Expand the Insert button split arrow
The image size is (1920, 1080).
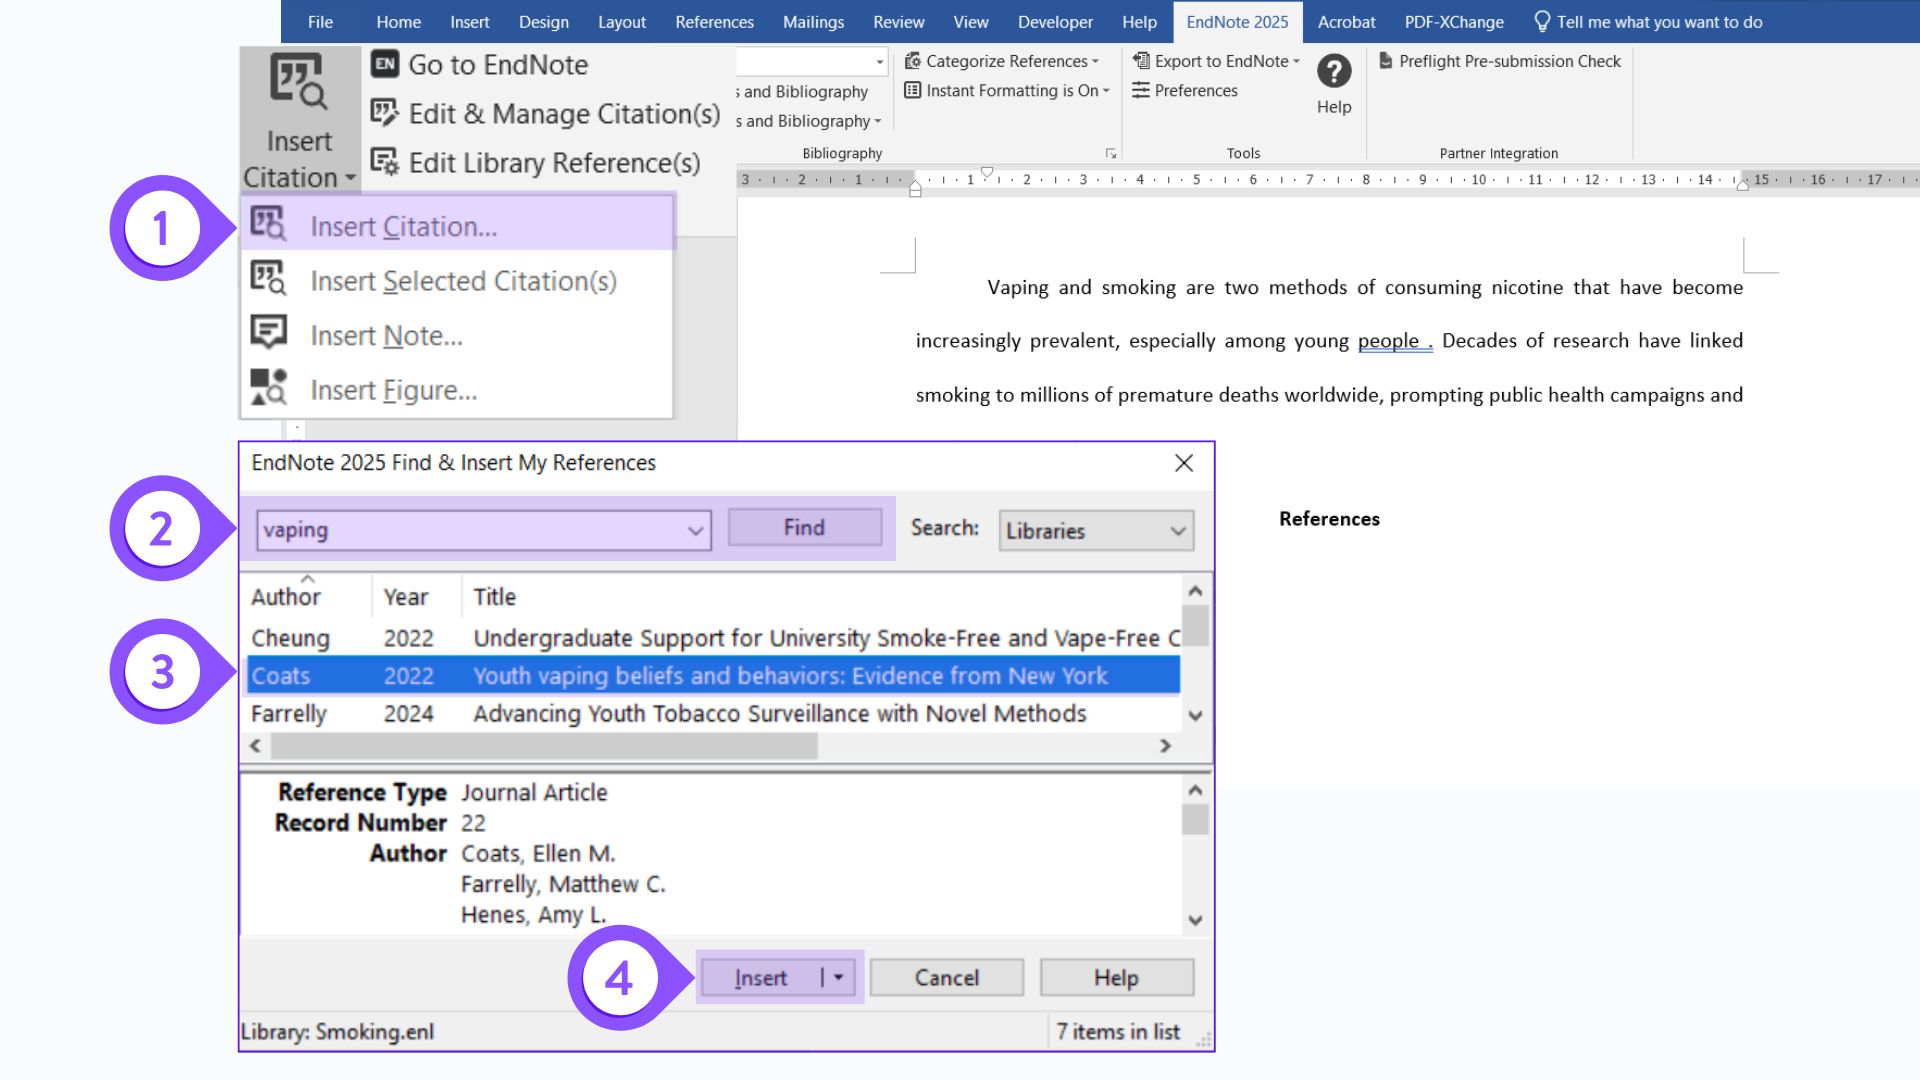coord(836,977)
